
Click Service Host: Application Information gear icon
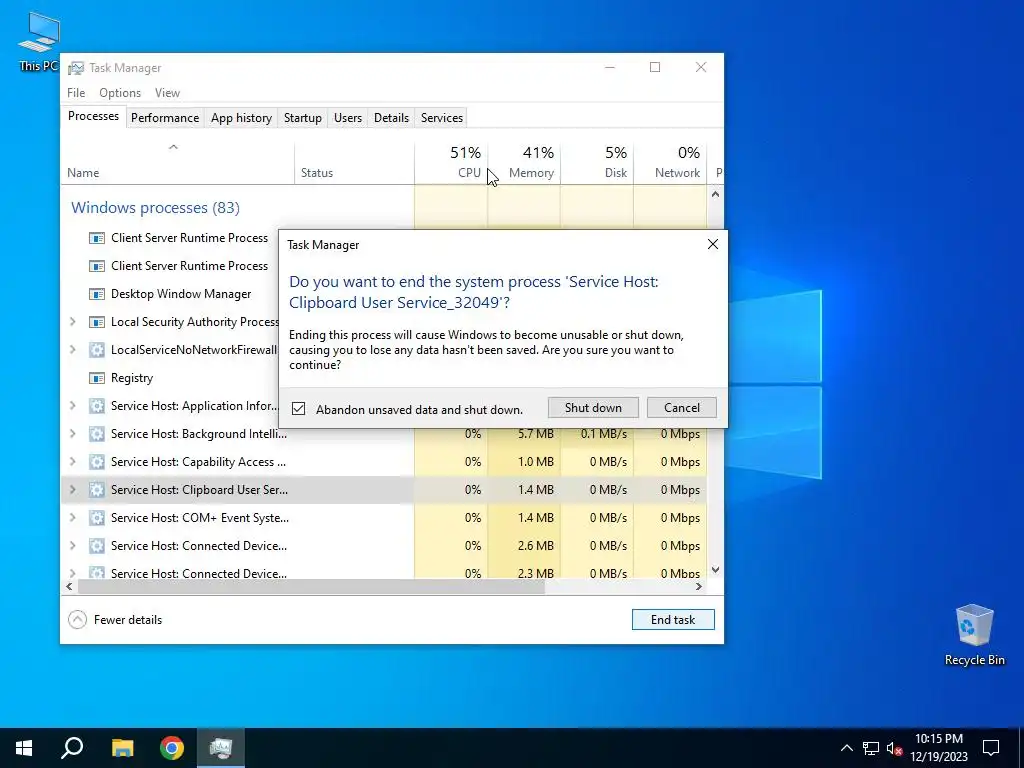(97, 406)
